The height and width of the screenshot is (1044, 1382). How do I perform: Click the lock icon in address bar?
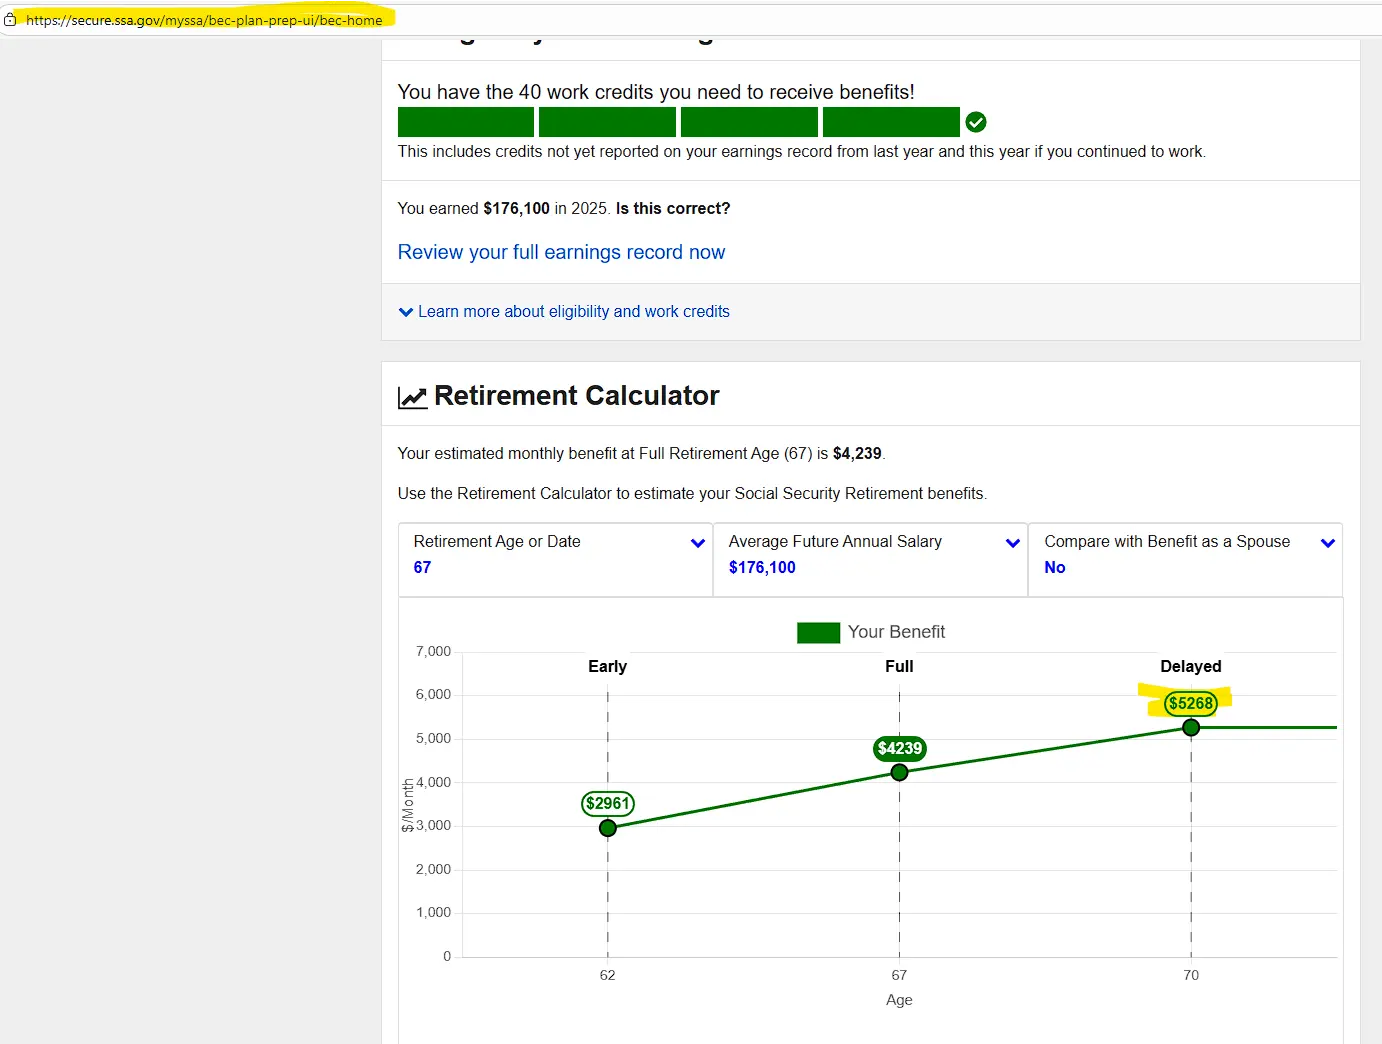pos(10,19)
